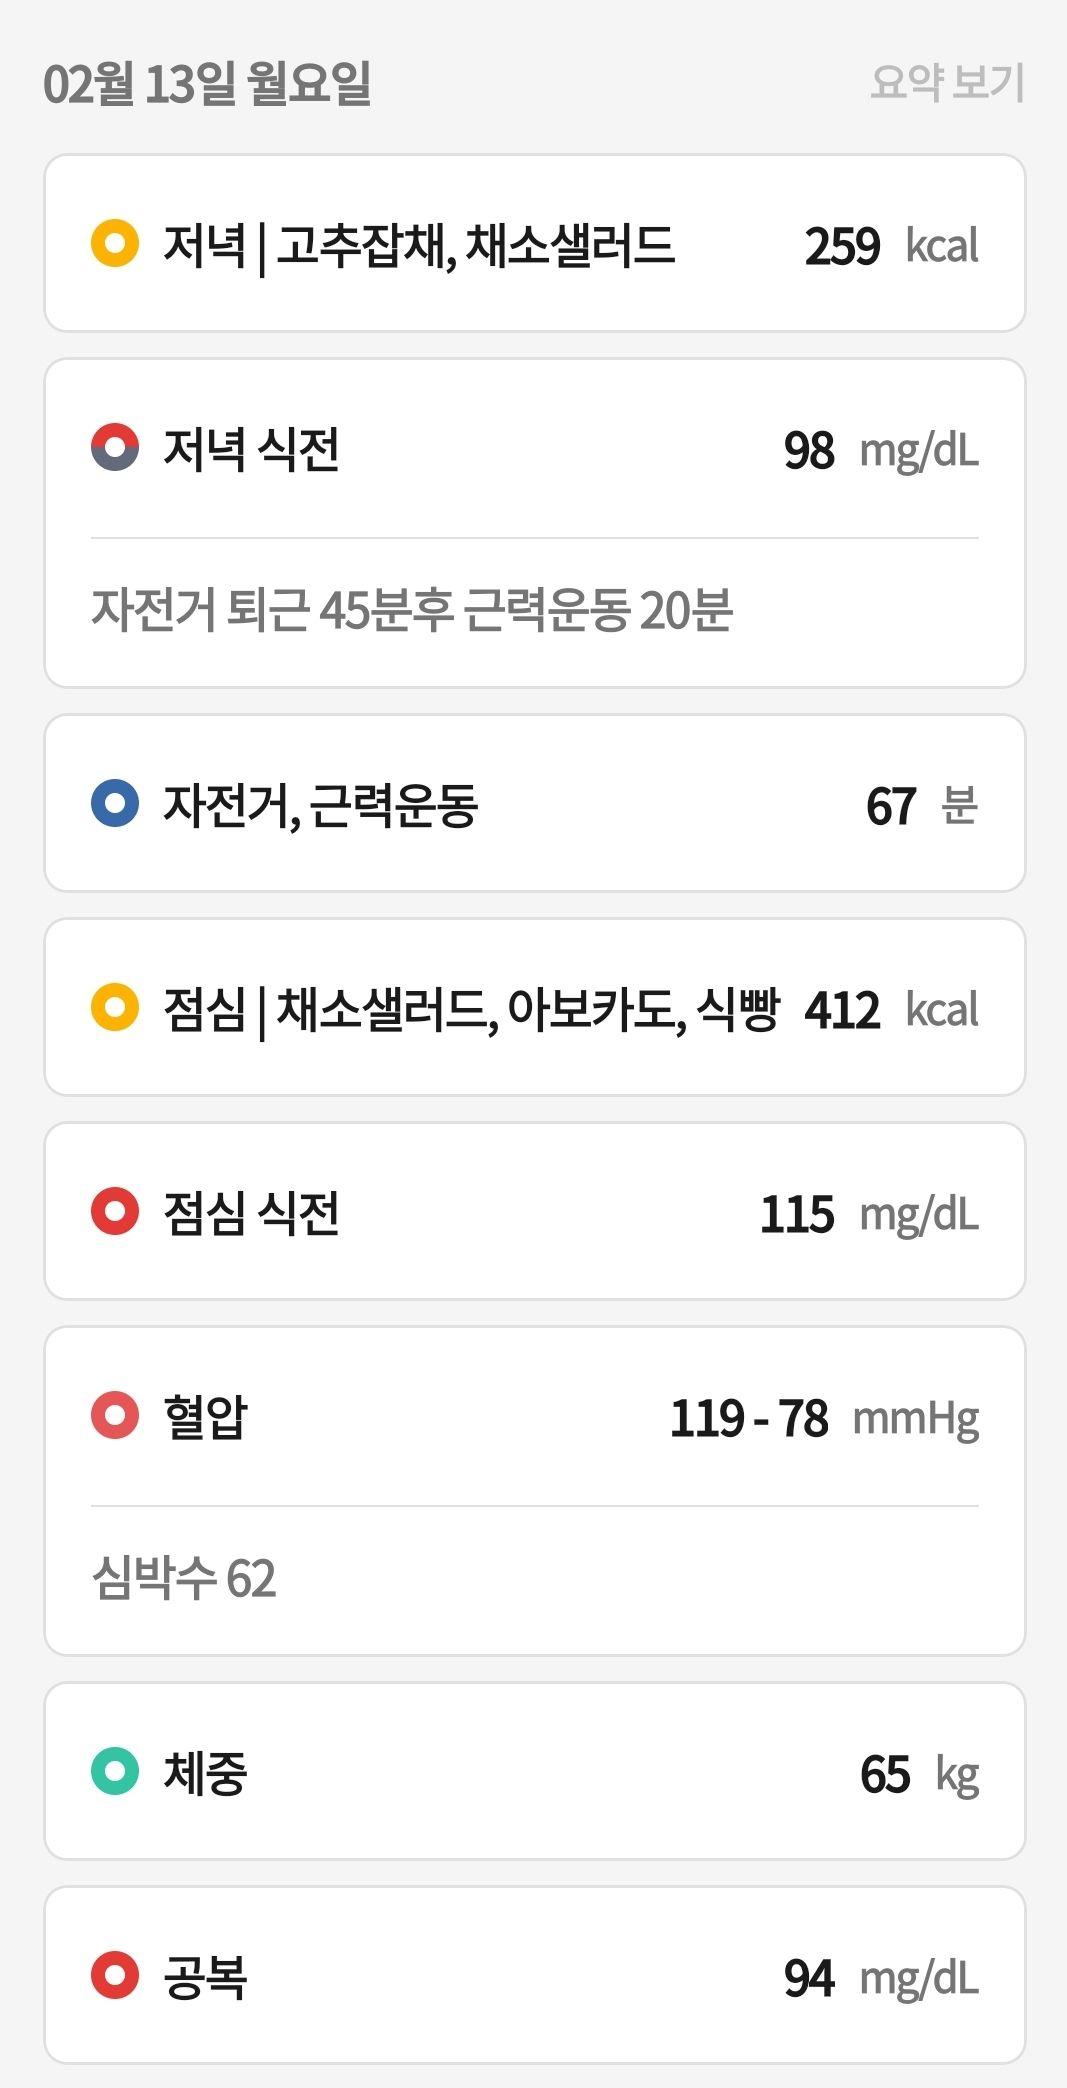Open the 점심 채소샐러드, 아보카도 meal entry
The image size is (1067, 2088).
pos(535,1007)
